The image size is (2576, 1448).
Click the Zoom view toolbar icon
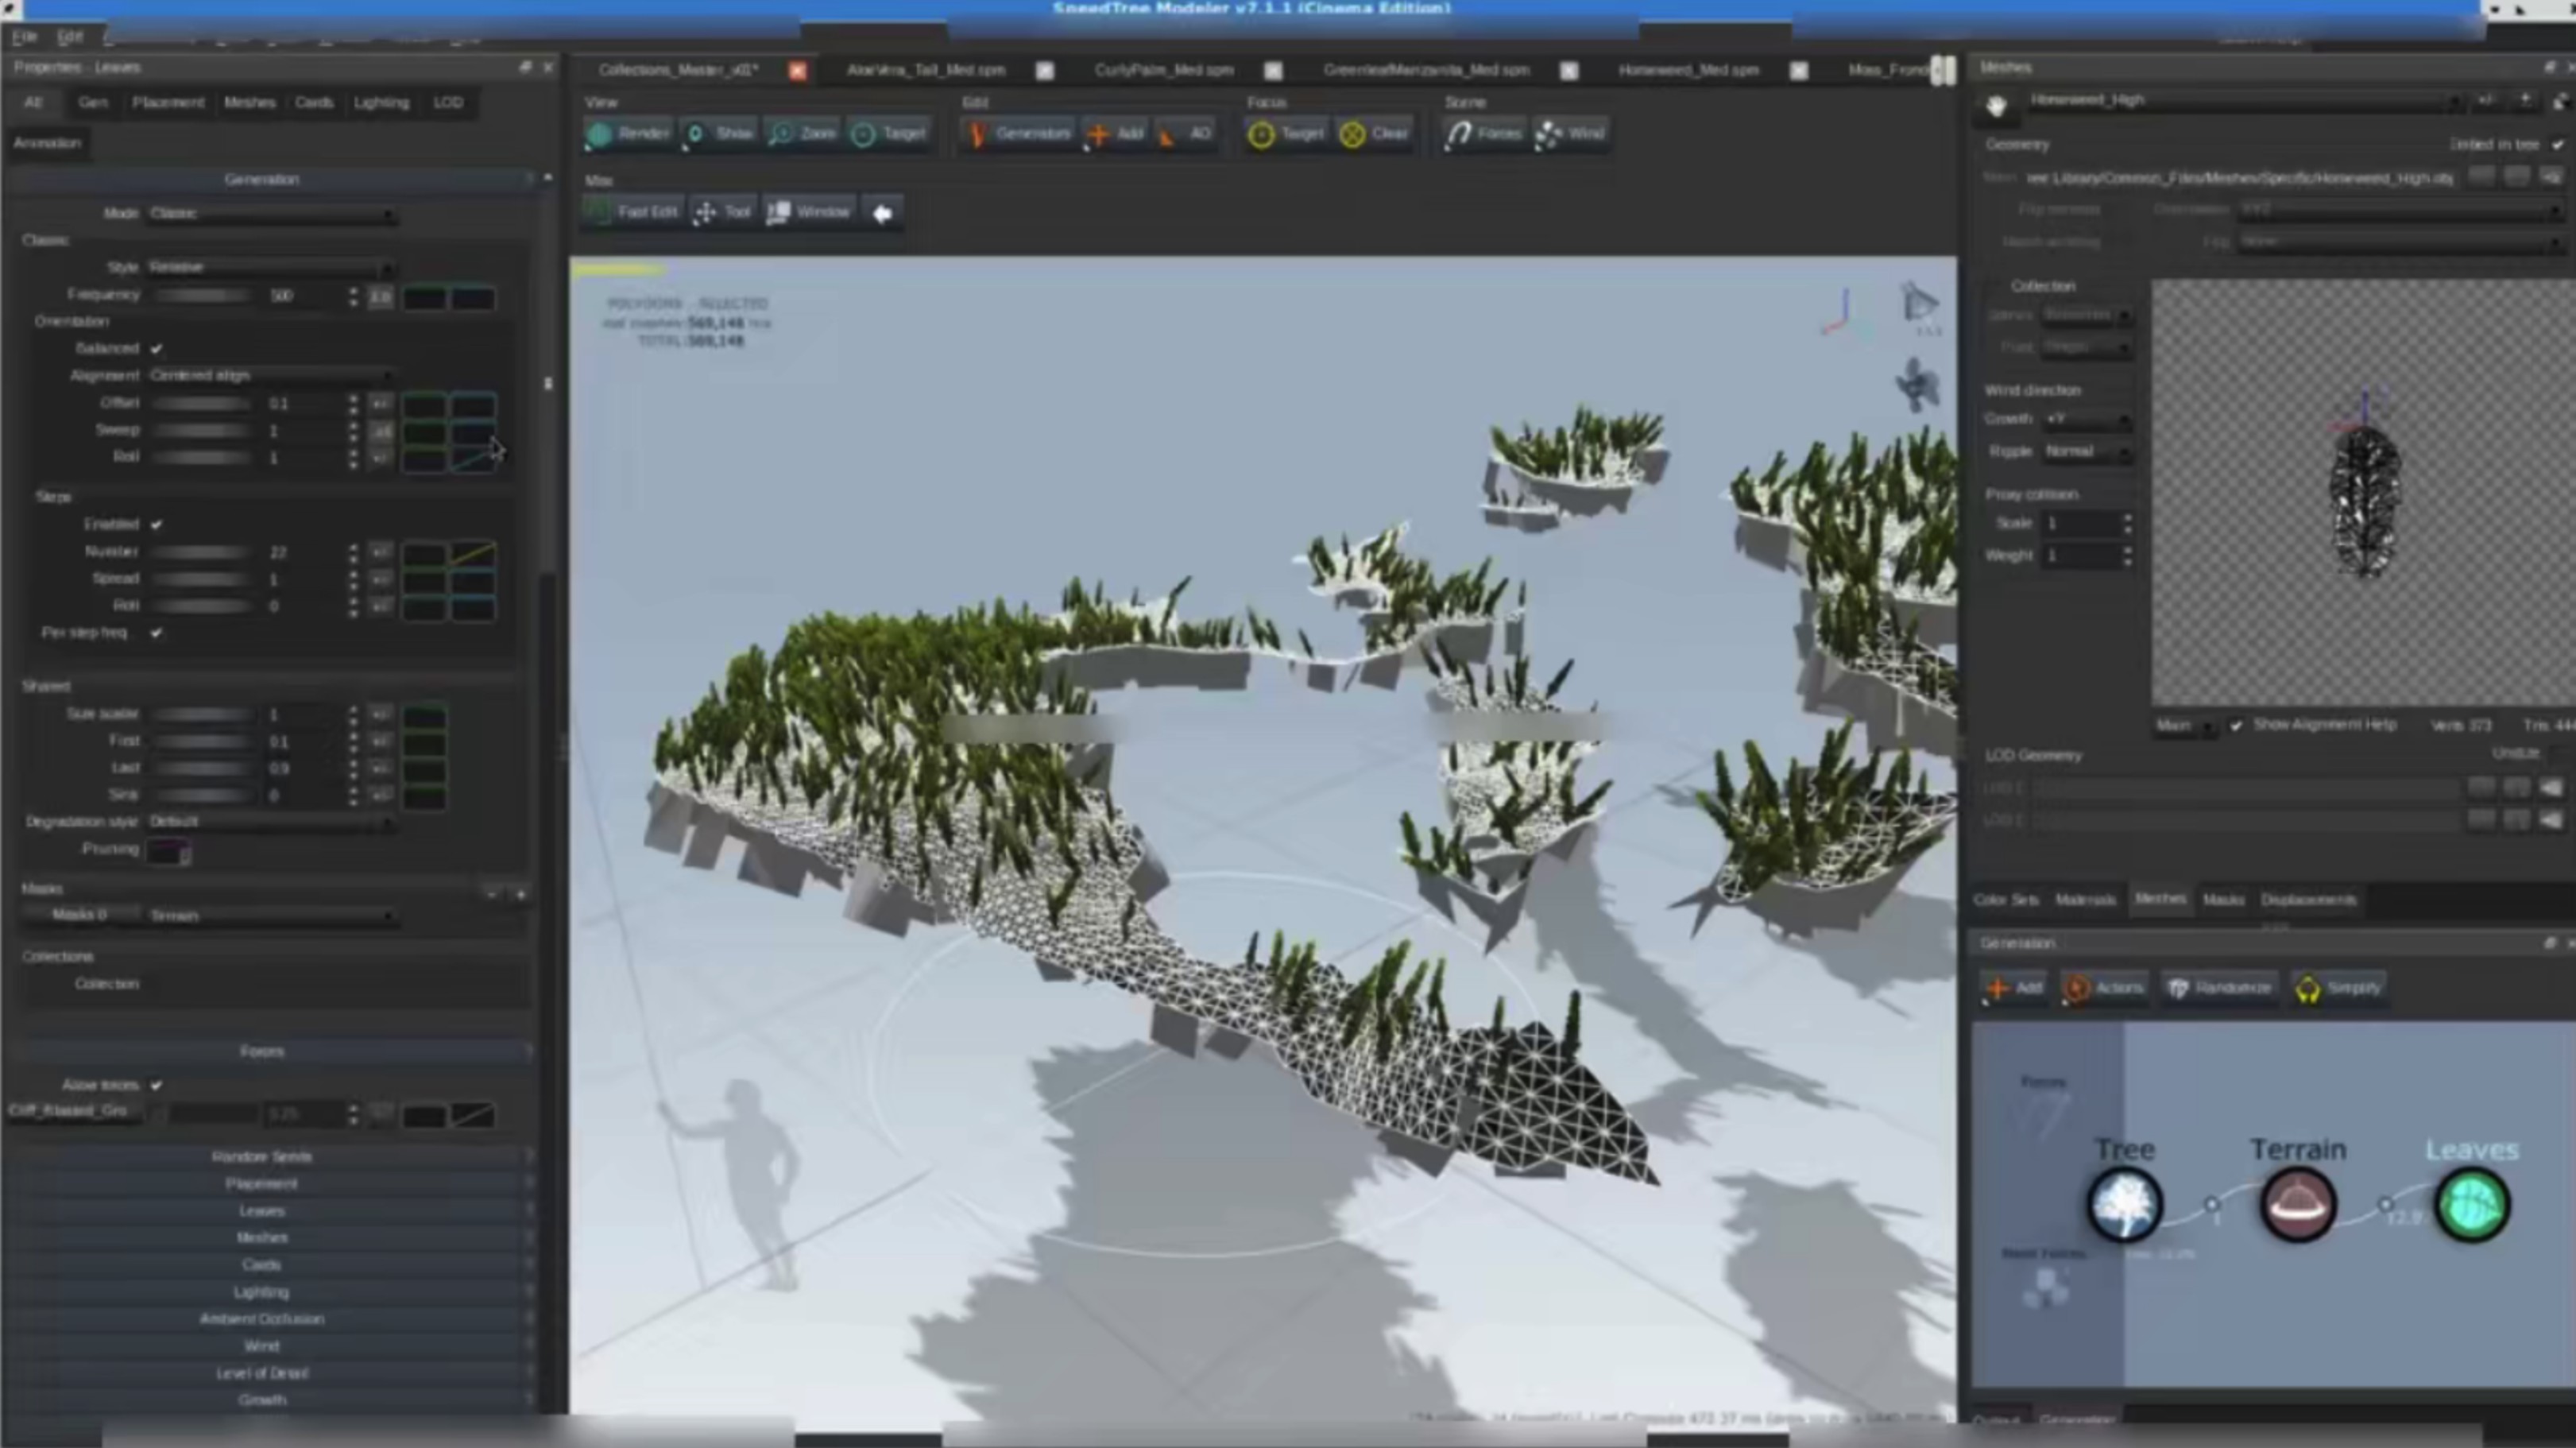781,134
